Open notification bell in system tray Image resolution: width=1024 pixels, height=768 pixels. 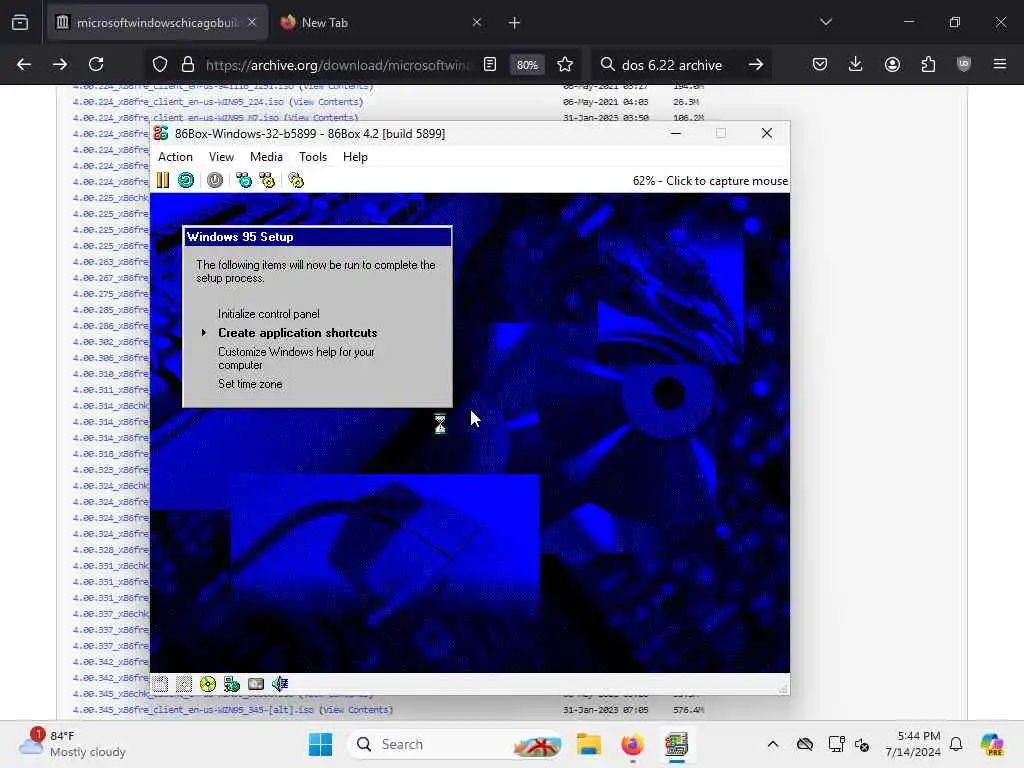click(956, 744)
